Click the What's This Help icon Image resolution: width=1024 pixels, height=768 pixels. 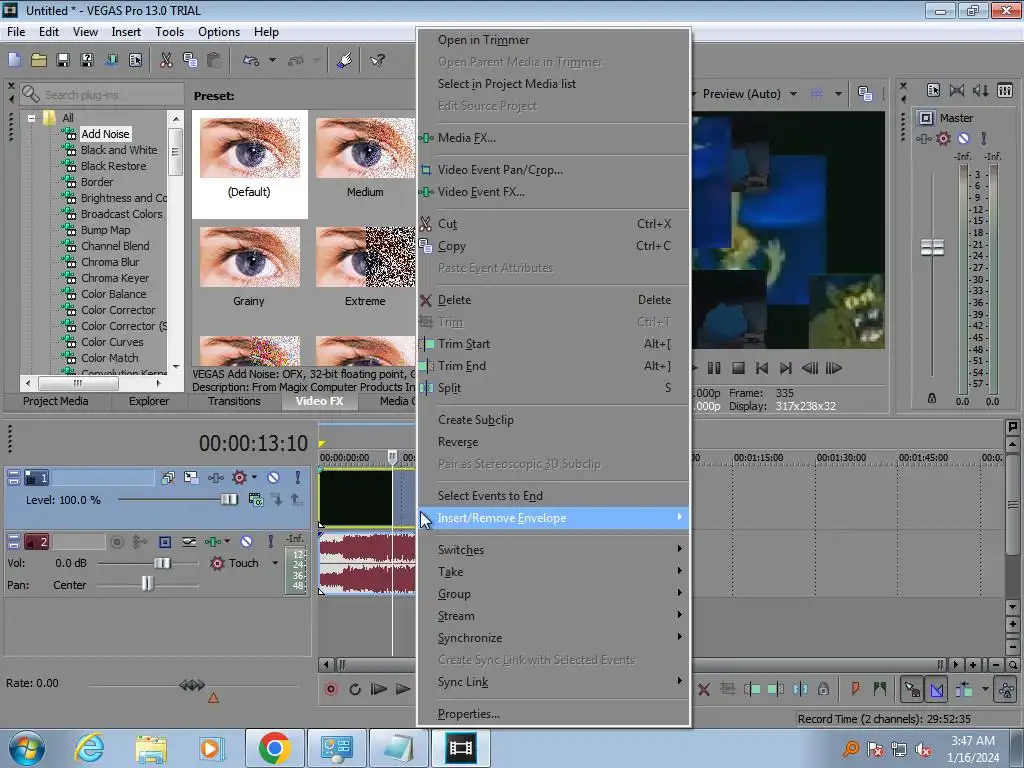click(378, 60)
